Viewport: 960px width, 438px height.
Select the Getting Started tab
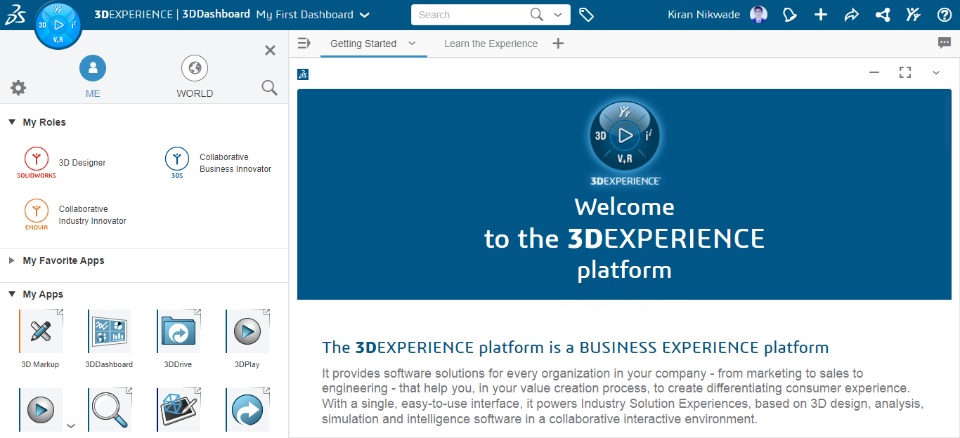click(363, 43)
